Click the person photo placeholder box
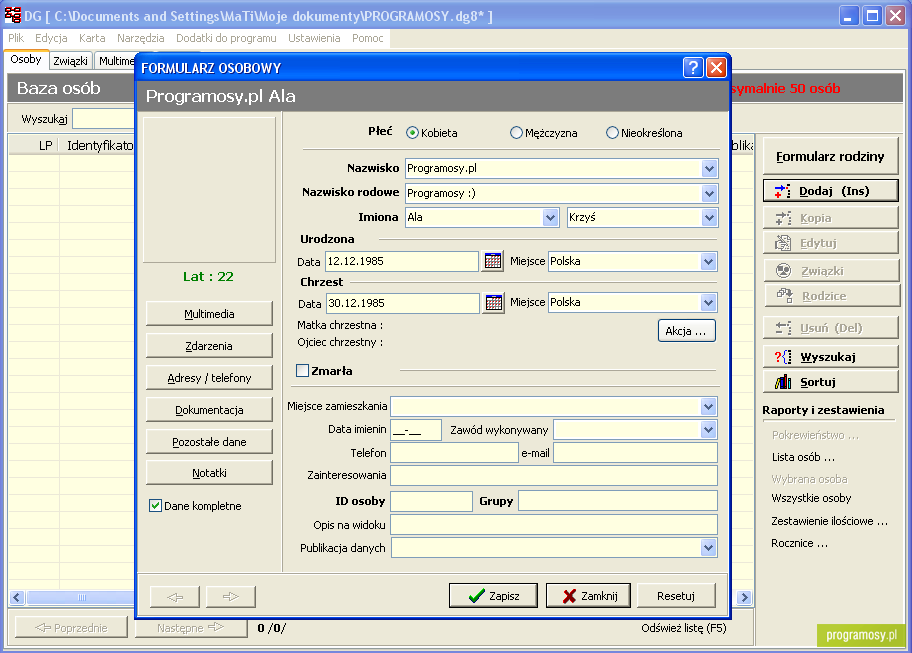 209,190
